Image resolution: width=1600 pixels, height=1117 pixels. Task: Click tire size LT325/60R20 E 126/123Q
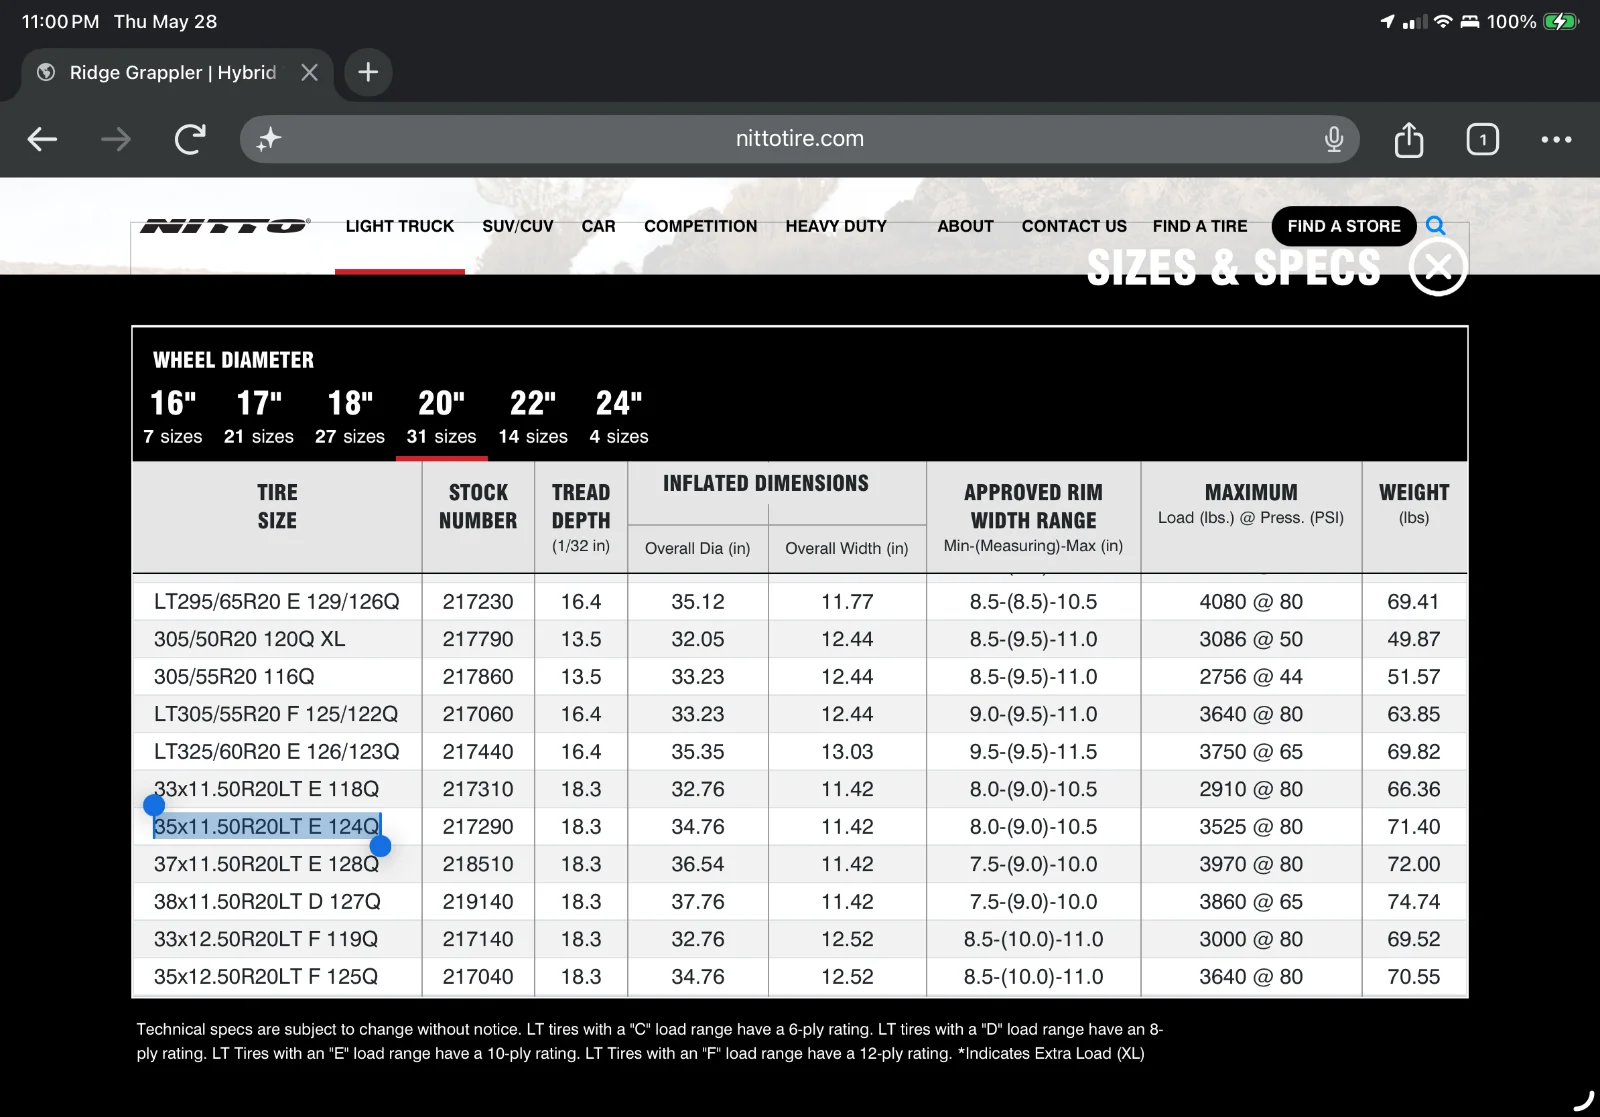[277, 752]
